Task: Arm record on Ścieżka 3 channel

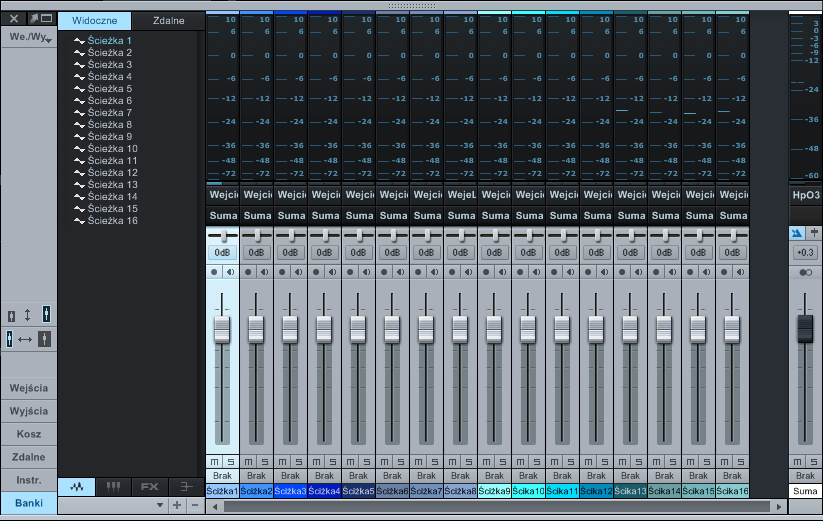Action: [282, 272]
